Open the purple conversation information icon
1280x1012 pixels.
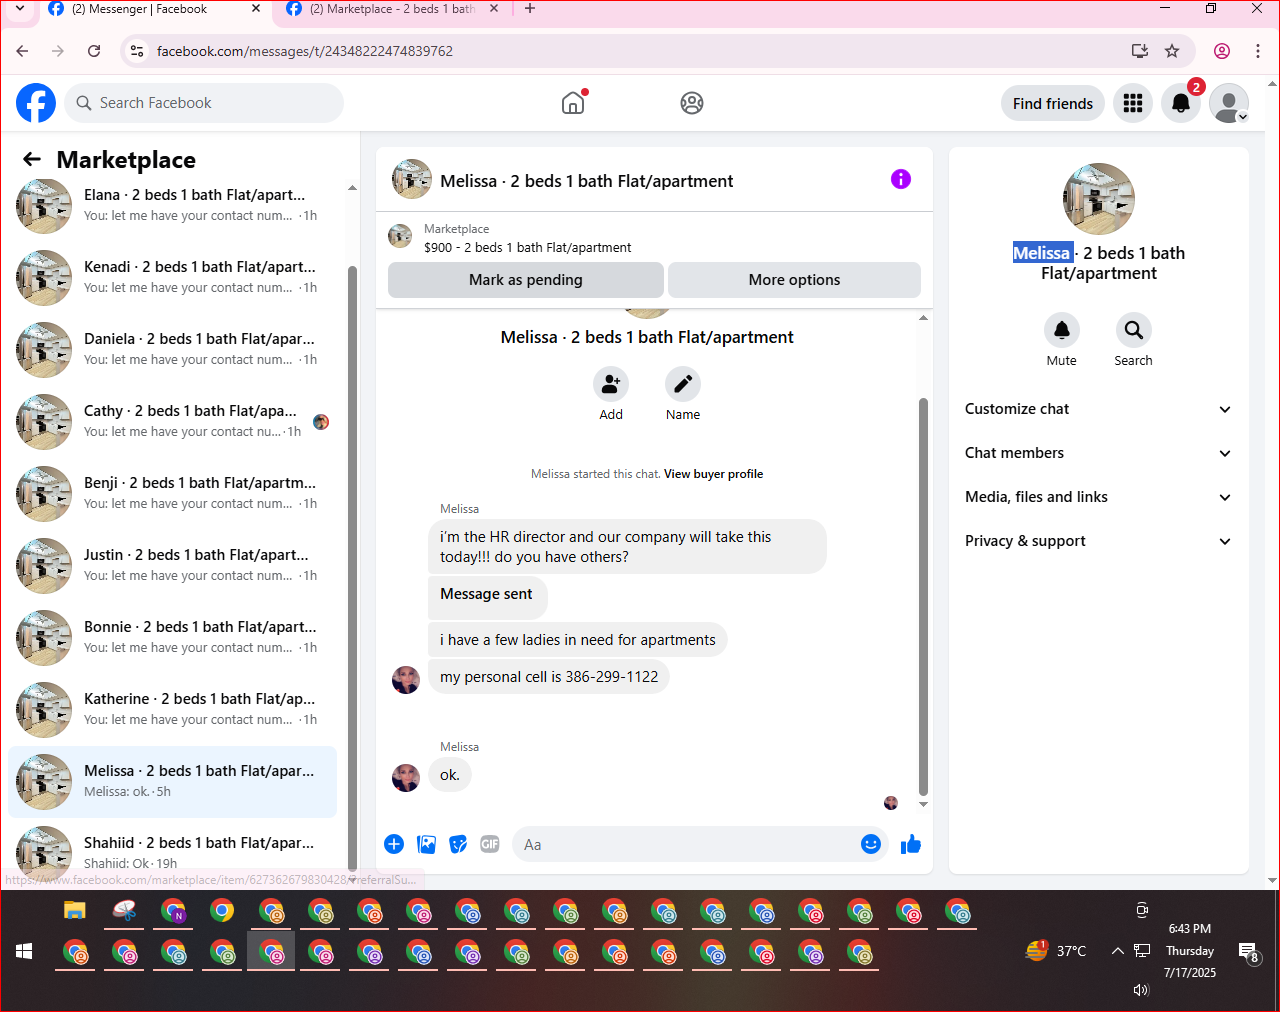(901, 179)
